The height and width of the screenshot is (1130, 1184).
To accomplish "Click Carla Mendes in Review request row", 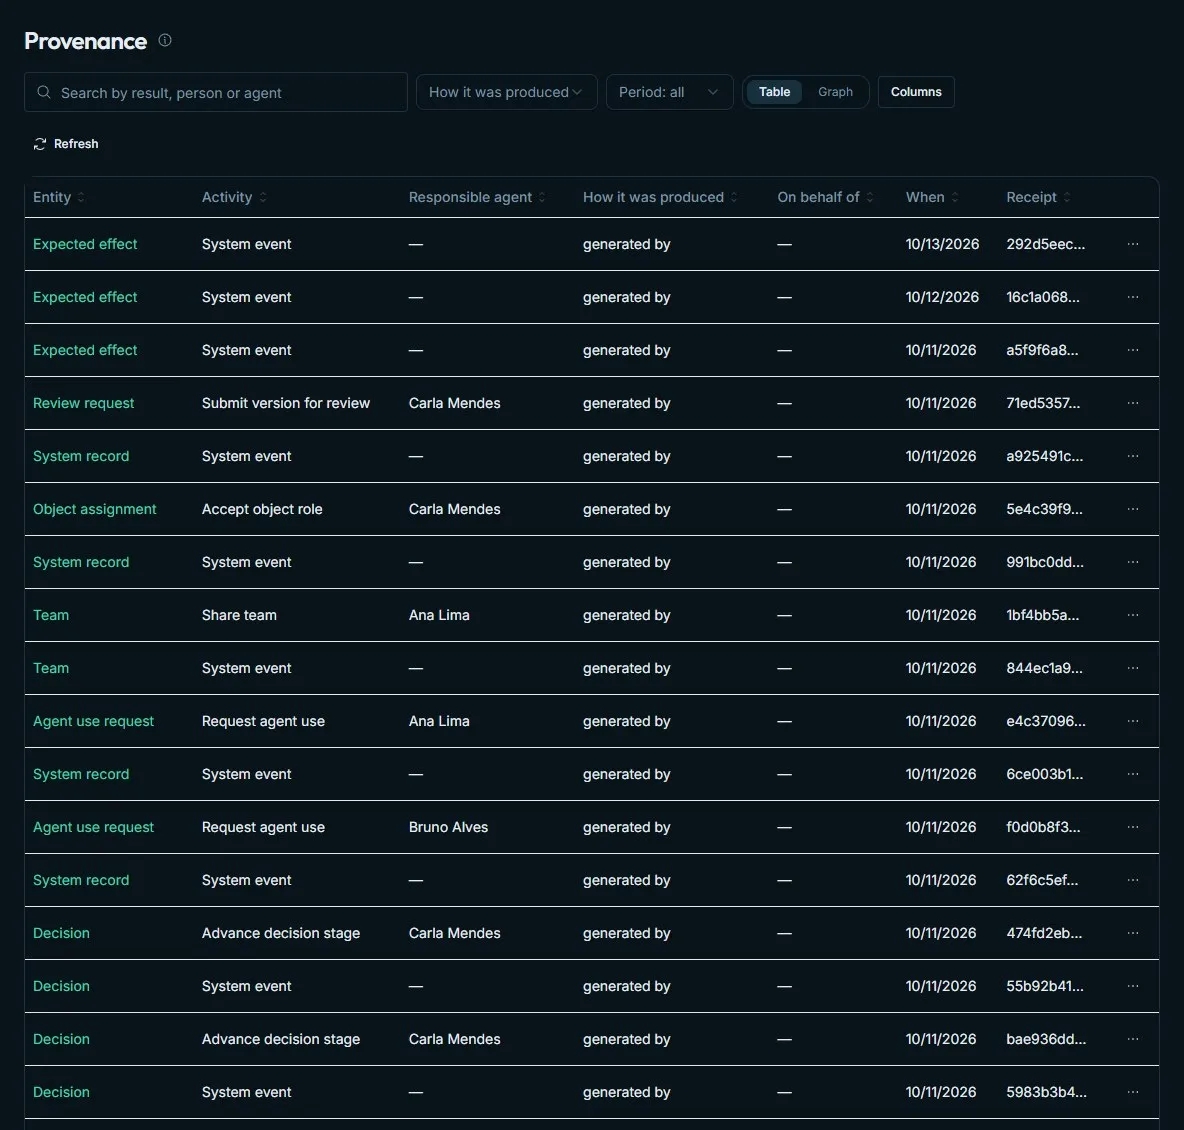I will (x=454, y=403).
